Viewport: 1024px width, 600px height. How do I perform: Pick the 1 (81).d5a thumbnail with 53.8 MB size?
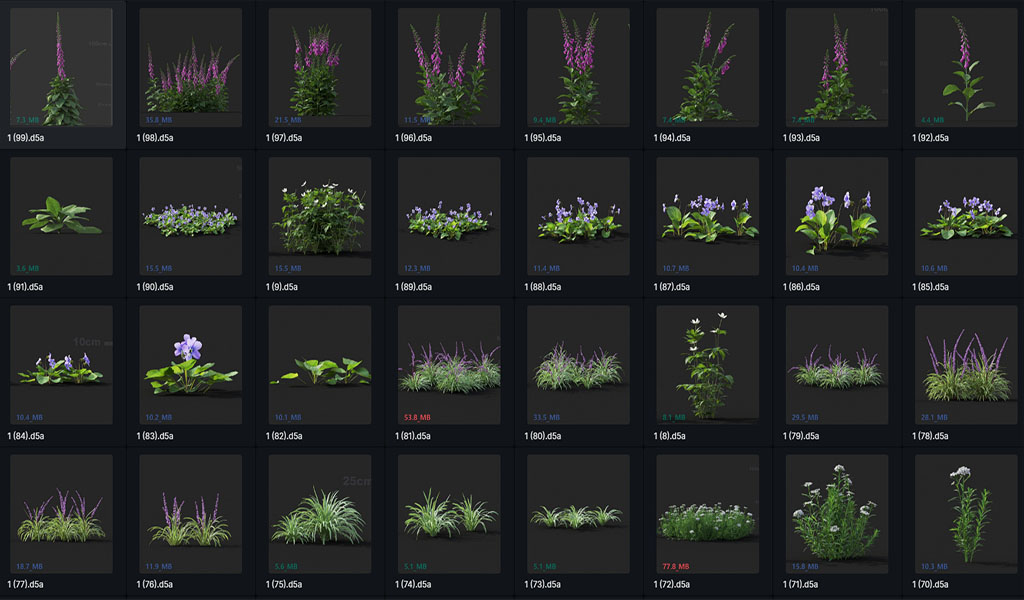tap(449, 364)
